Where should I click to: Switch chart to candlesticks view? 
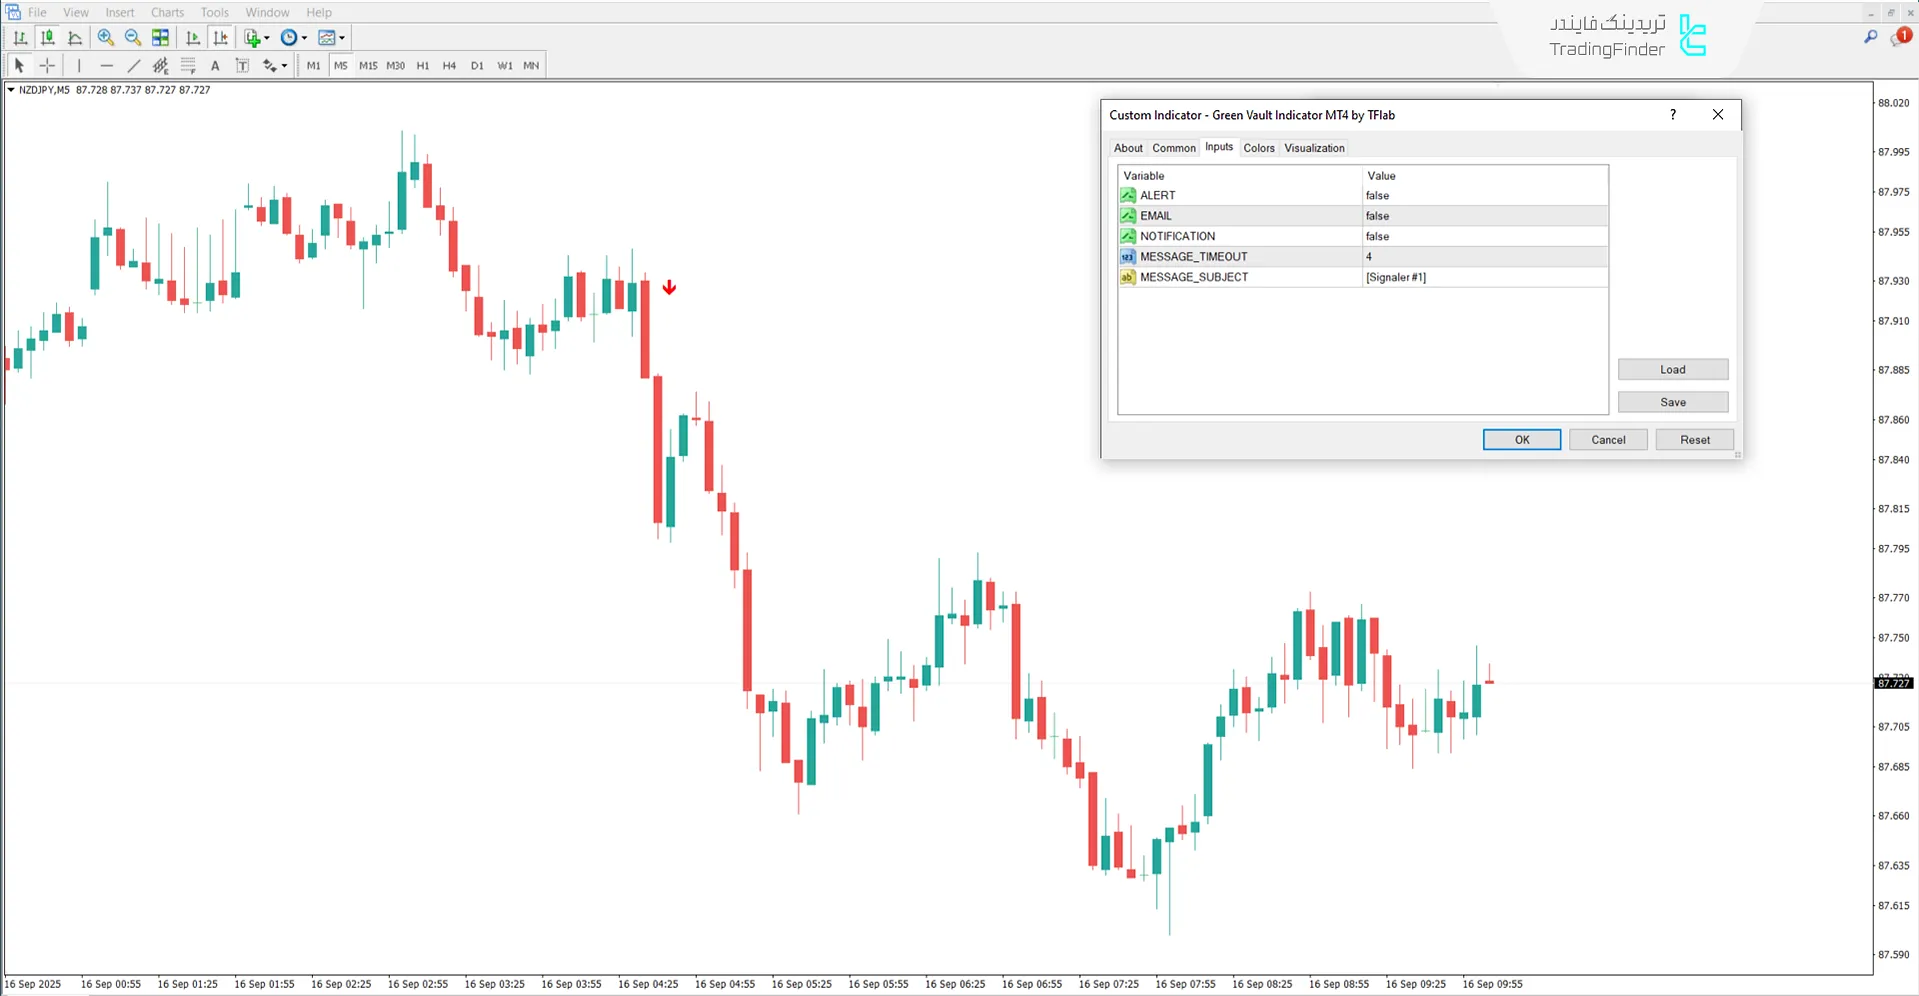pyautogui.click(x=47, y=38)
